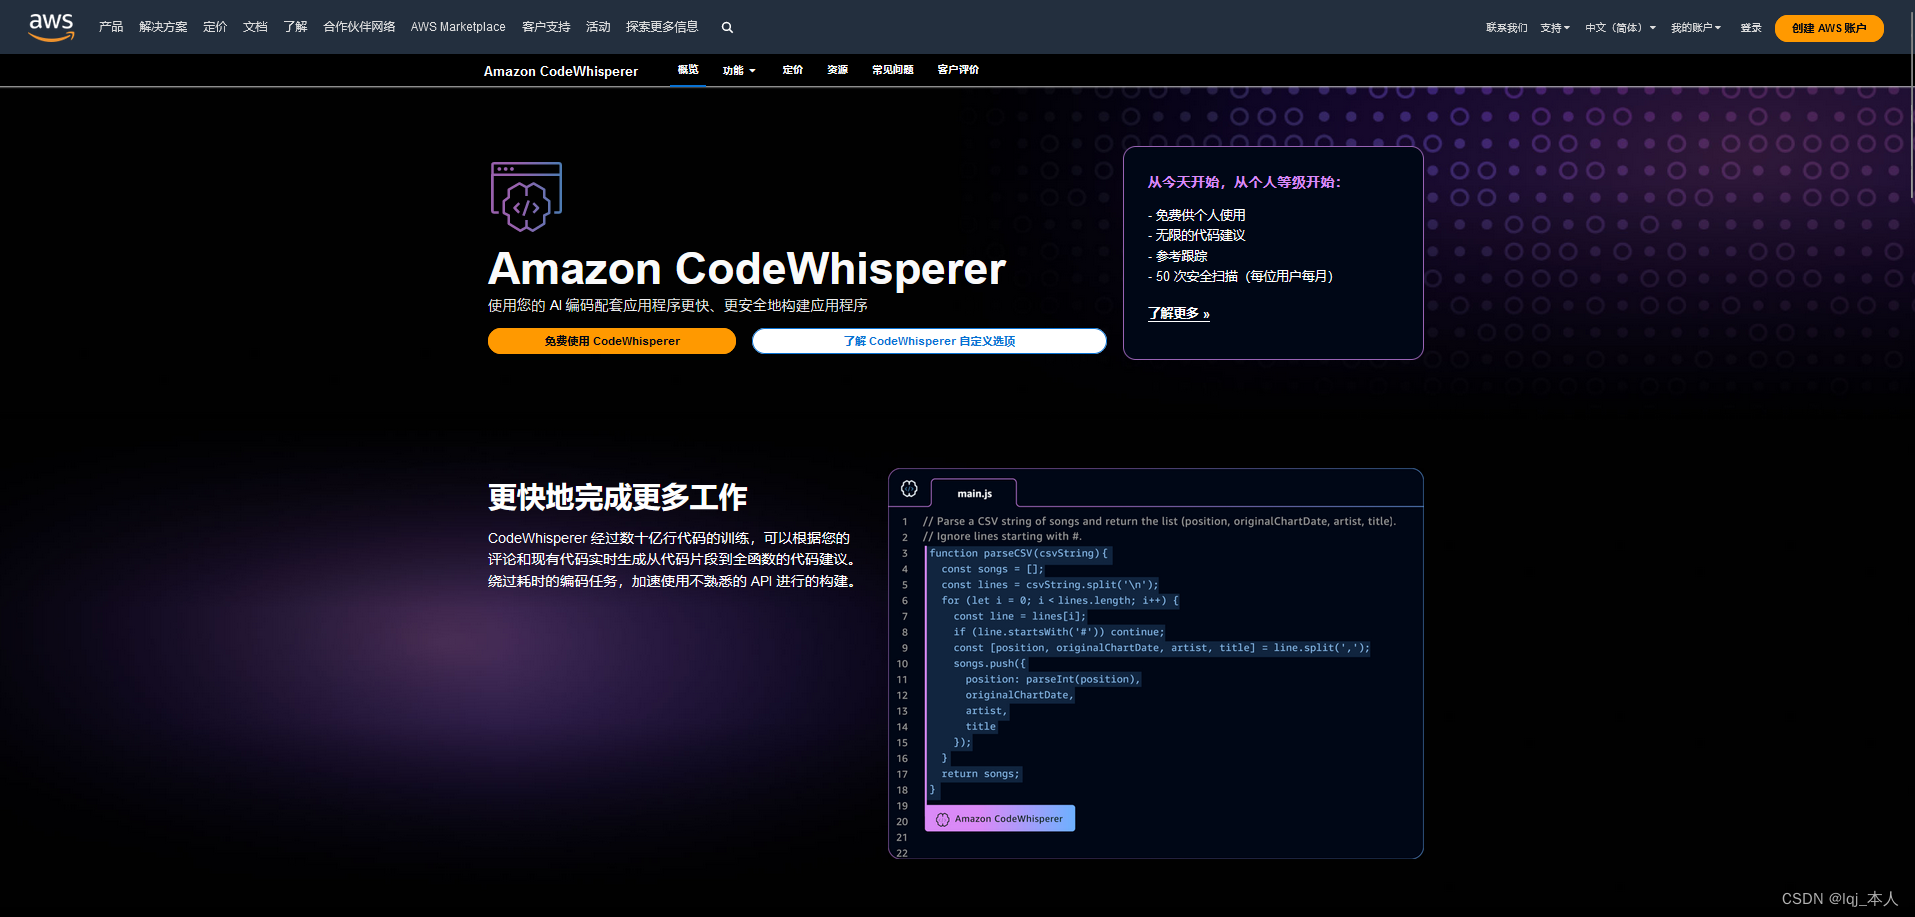Screen dimensions: 1915x917
Task: Open the search magnifier icon
Action: [727, 28]
